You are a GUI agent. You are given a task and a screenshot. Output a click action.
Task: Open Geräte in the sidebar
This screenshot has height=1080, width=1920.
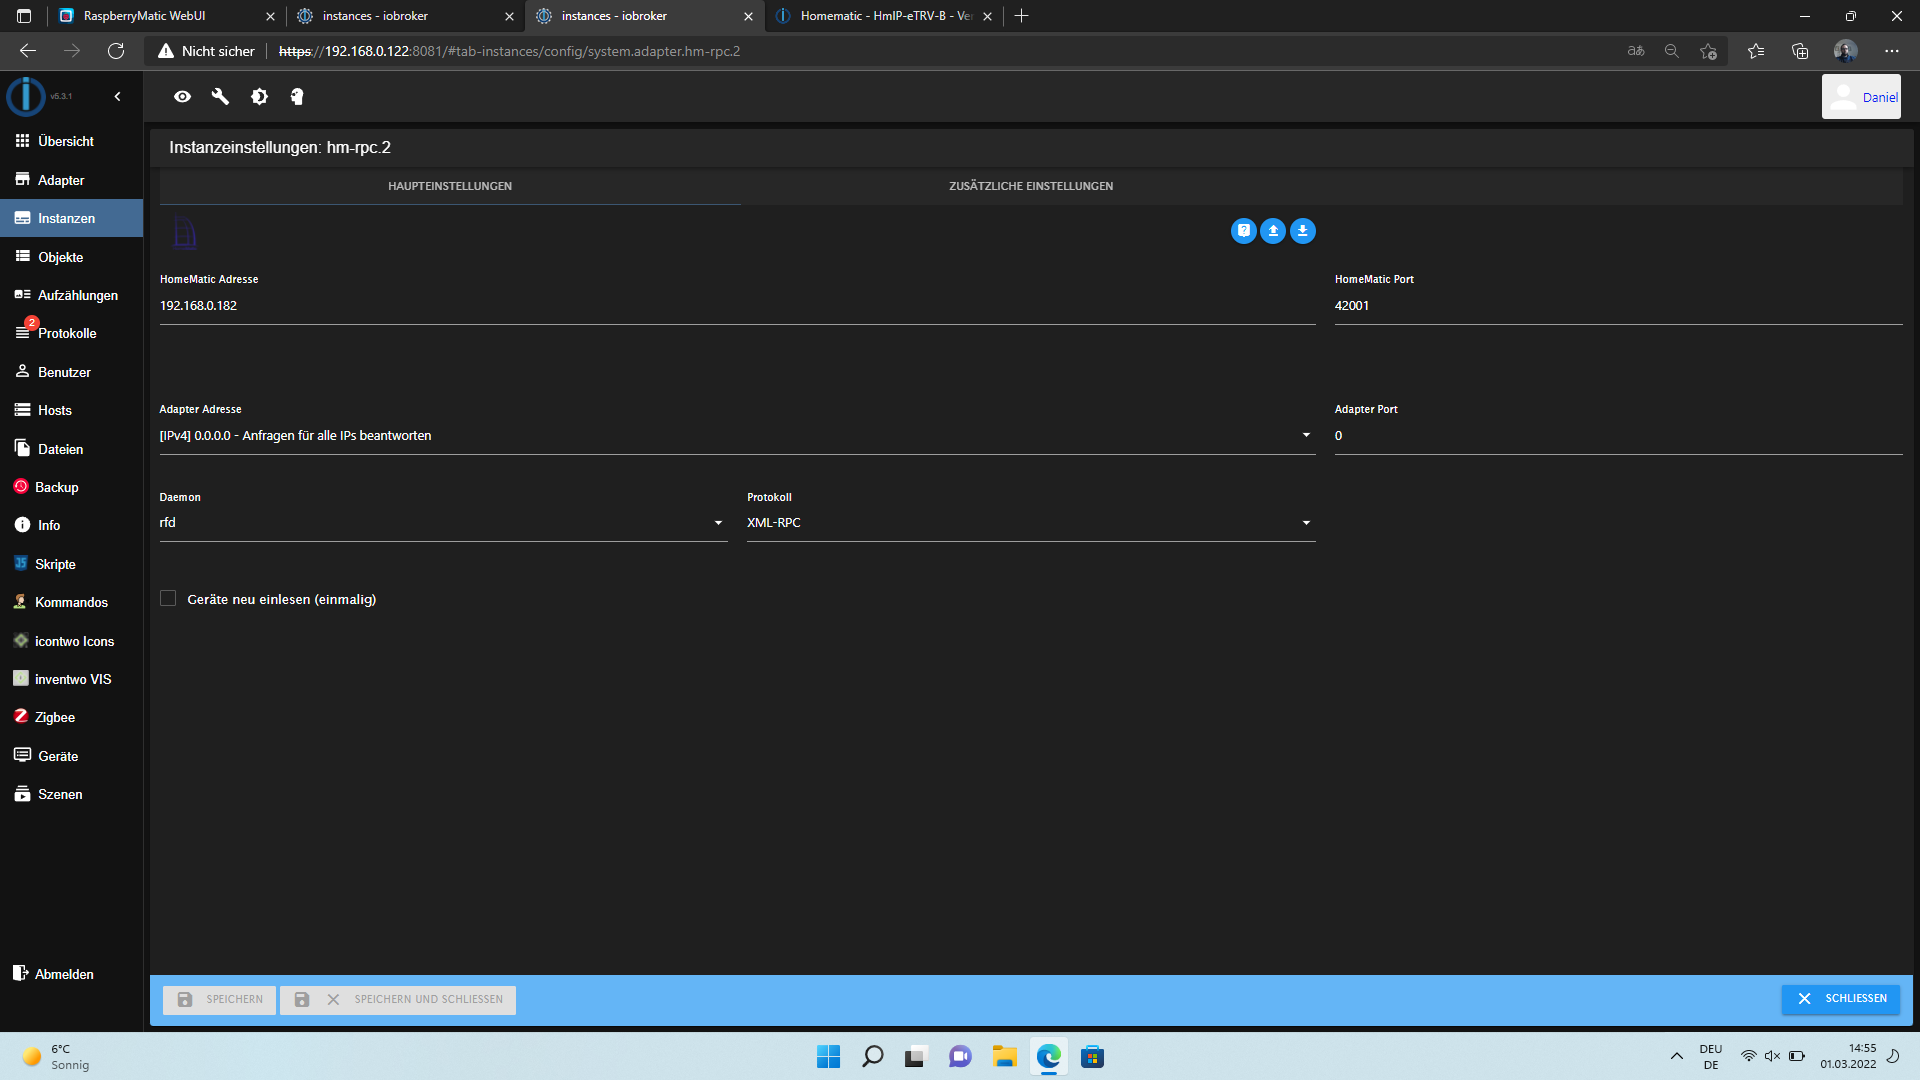71,756
